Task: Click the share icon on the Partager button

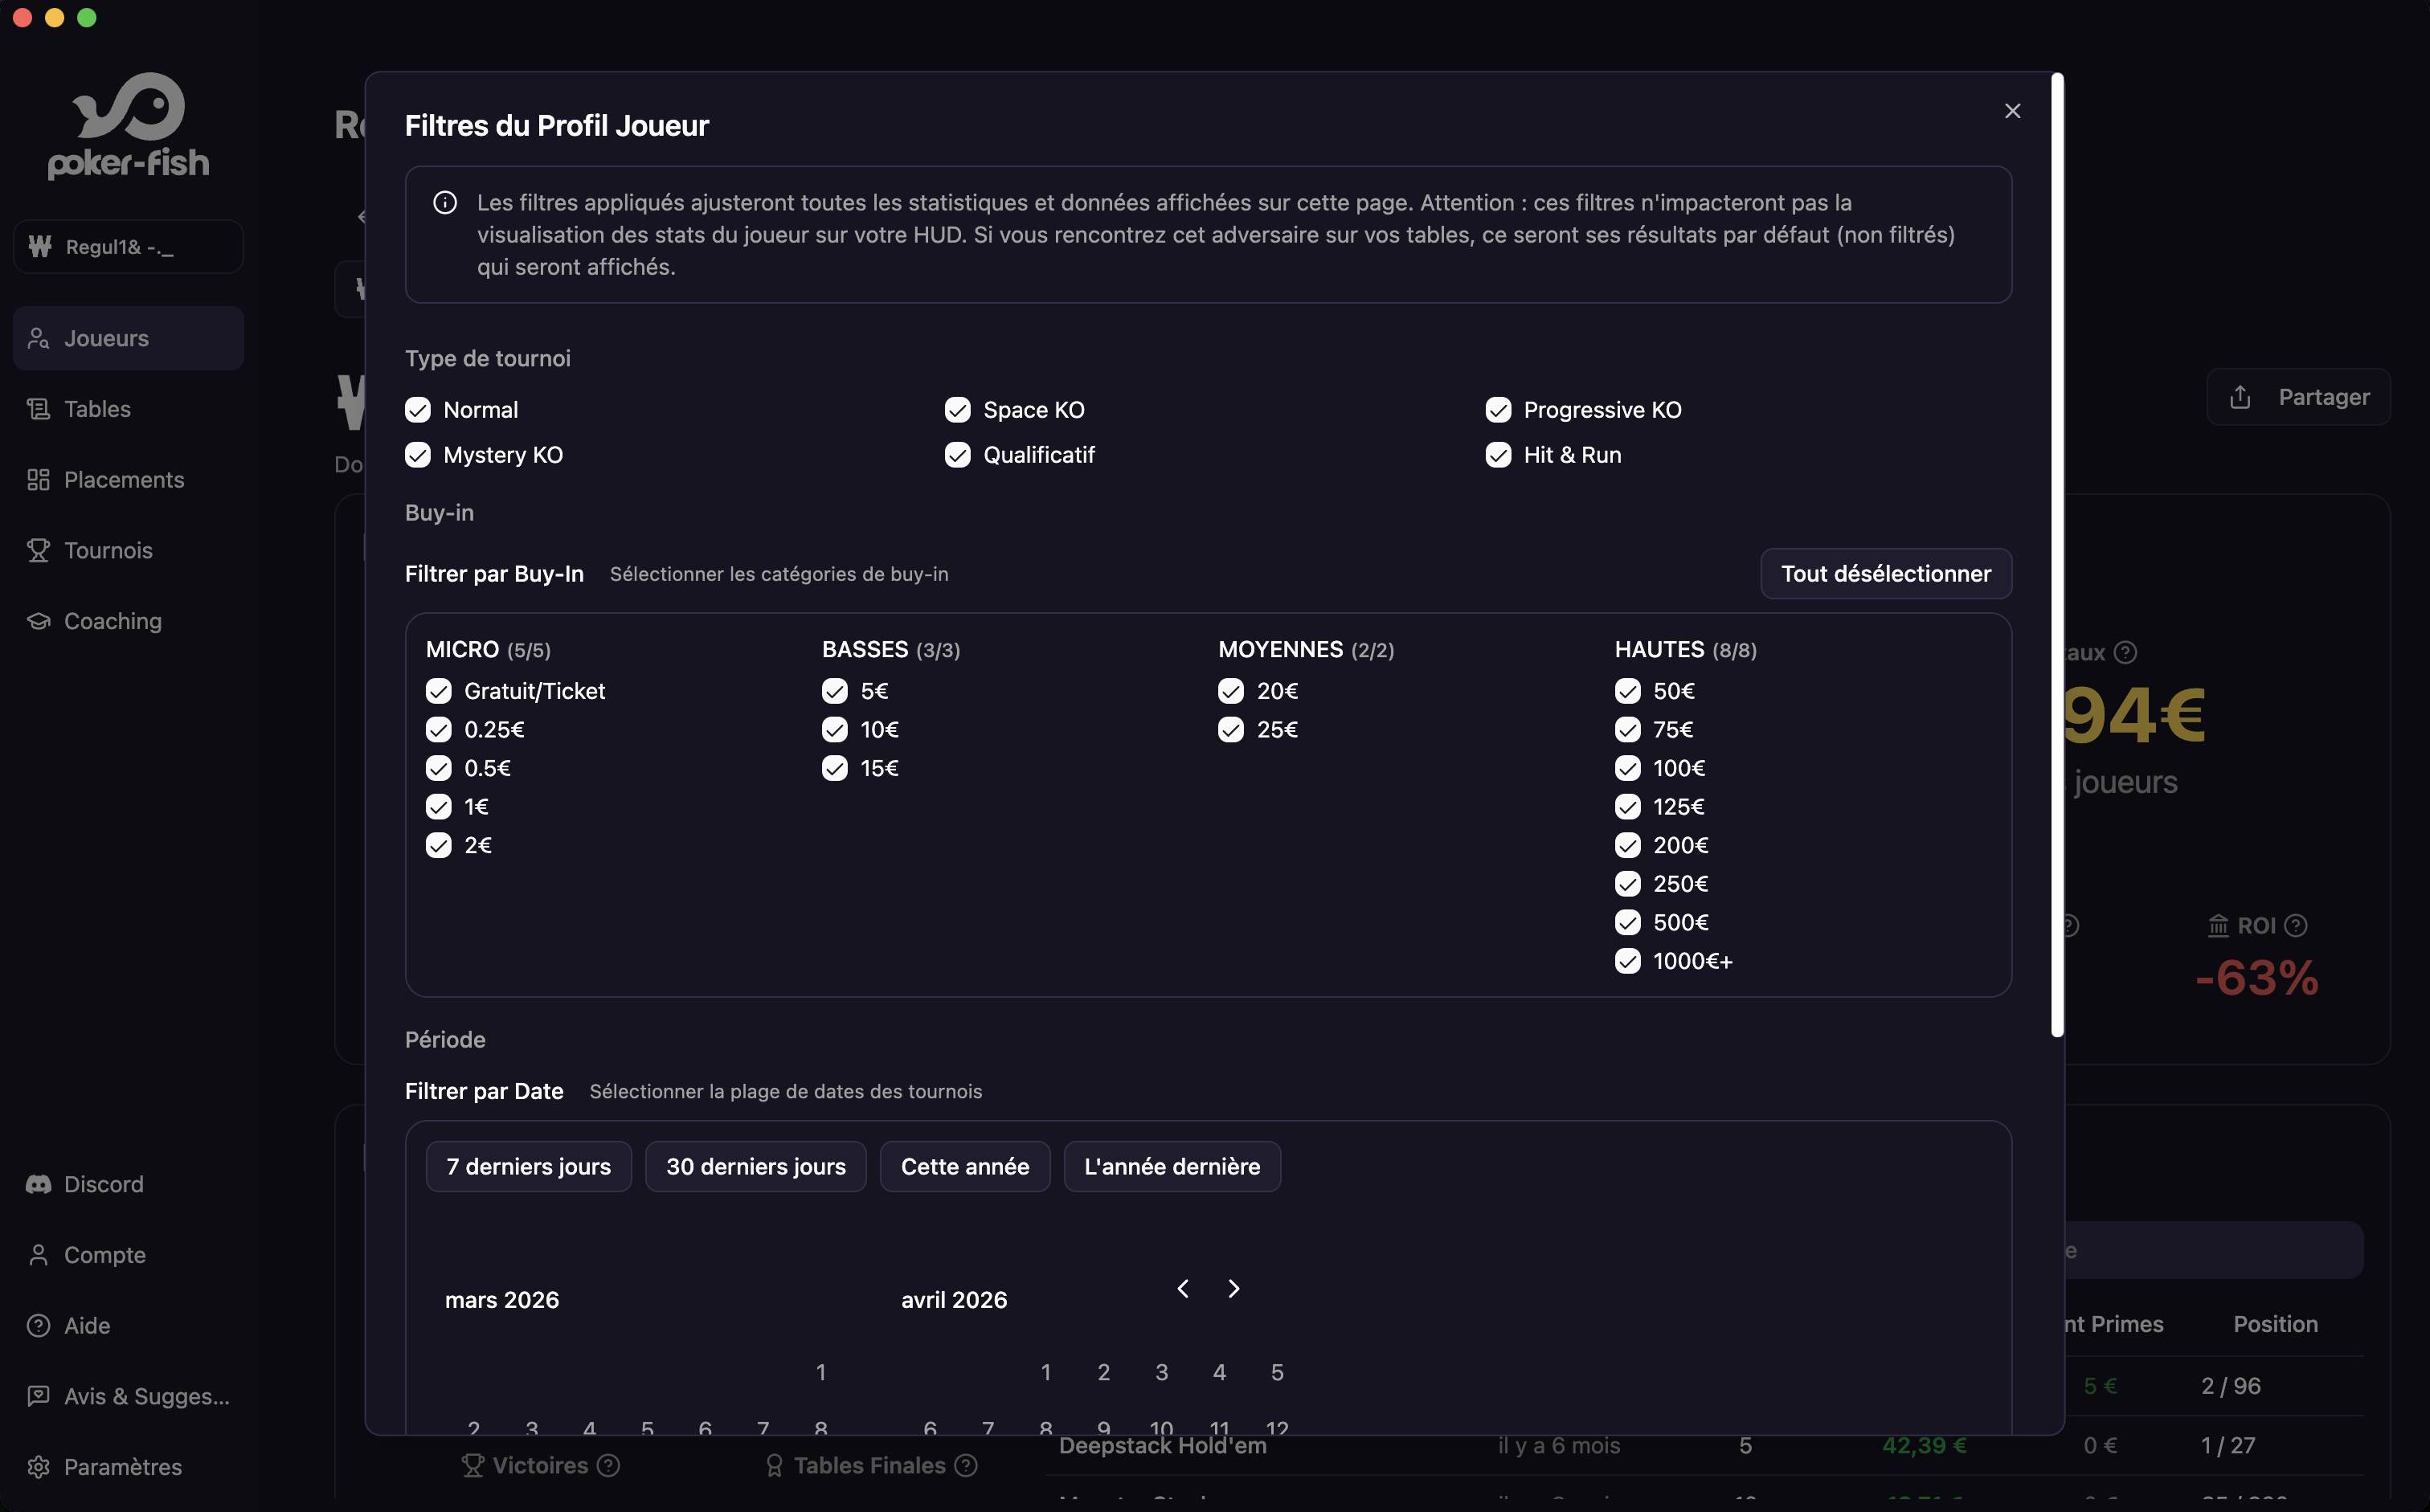Action: (x=2240, y=397)
